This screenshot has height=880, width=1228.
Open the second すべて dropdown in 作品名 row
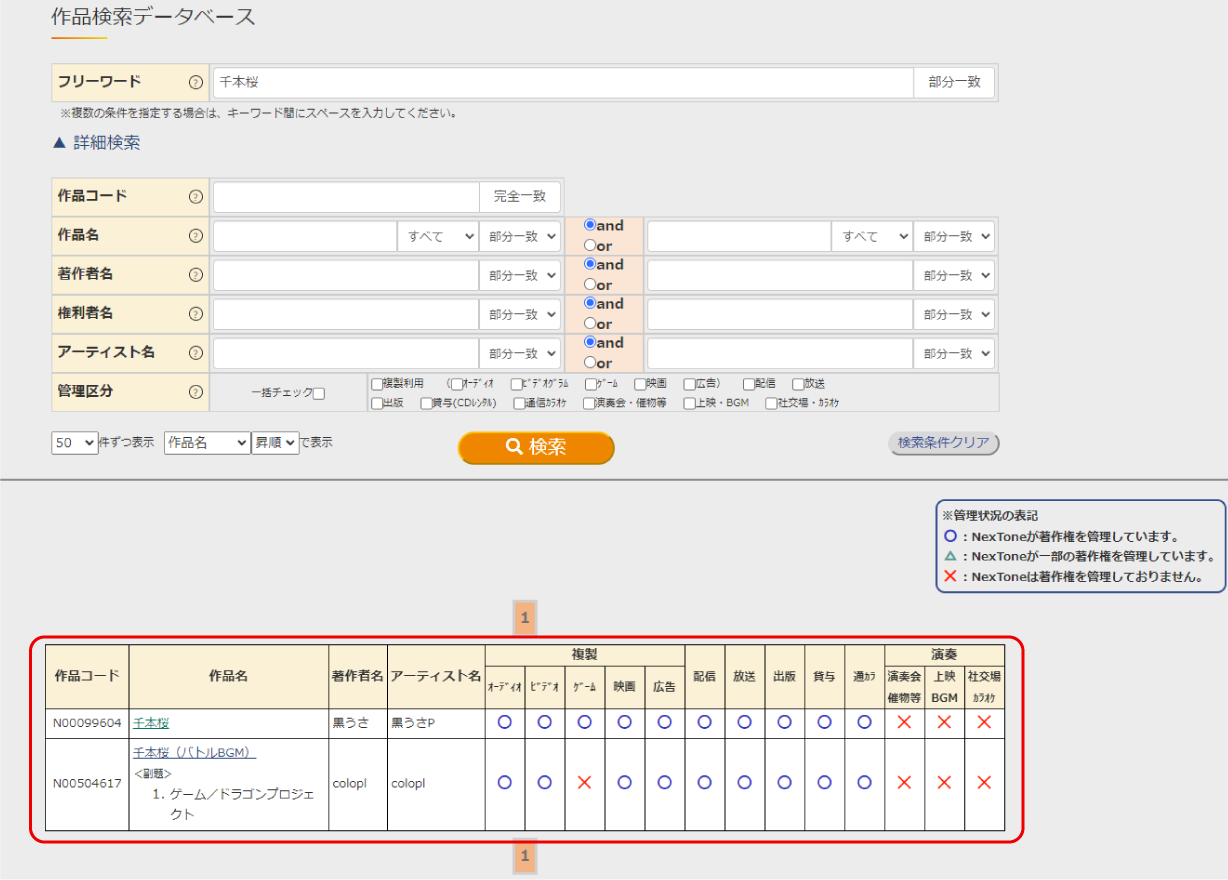click(x=872, y=236)
